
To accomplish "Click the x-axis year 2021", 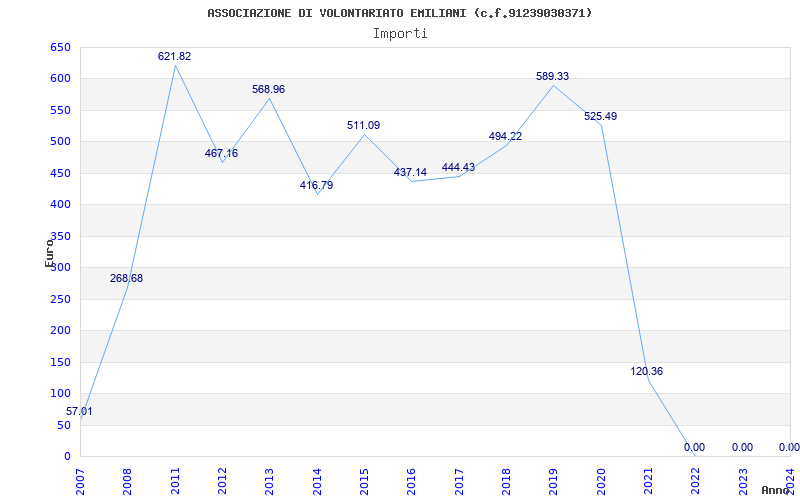I will coord(648,482).
